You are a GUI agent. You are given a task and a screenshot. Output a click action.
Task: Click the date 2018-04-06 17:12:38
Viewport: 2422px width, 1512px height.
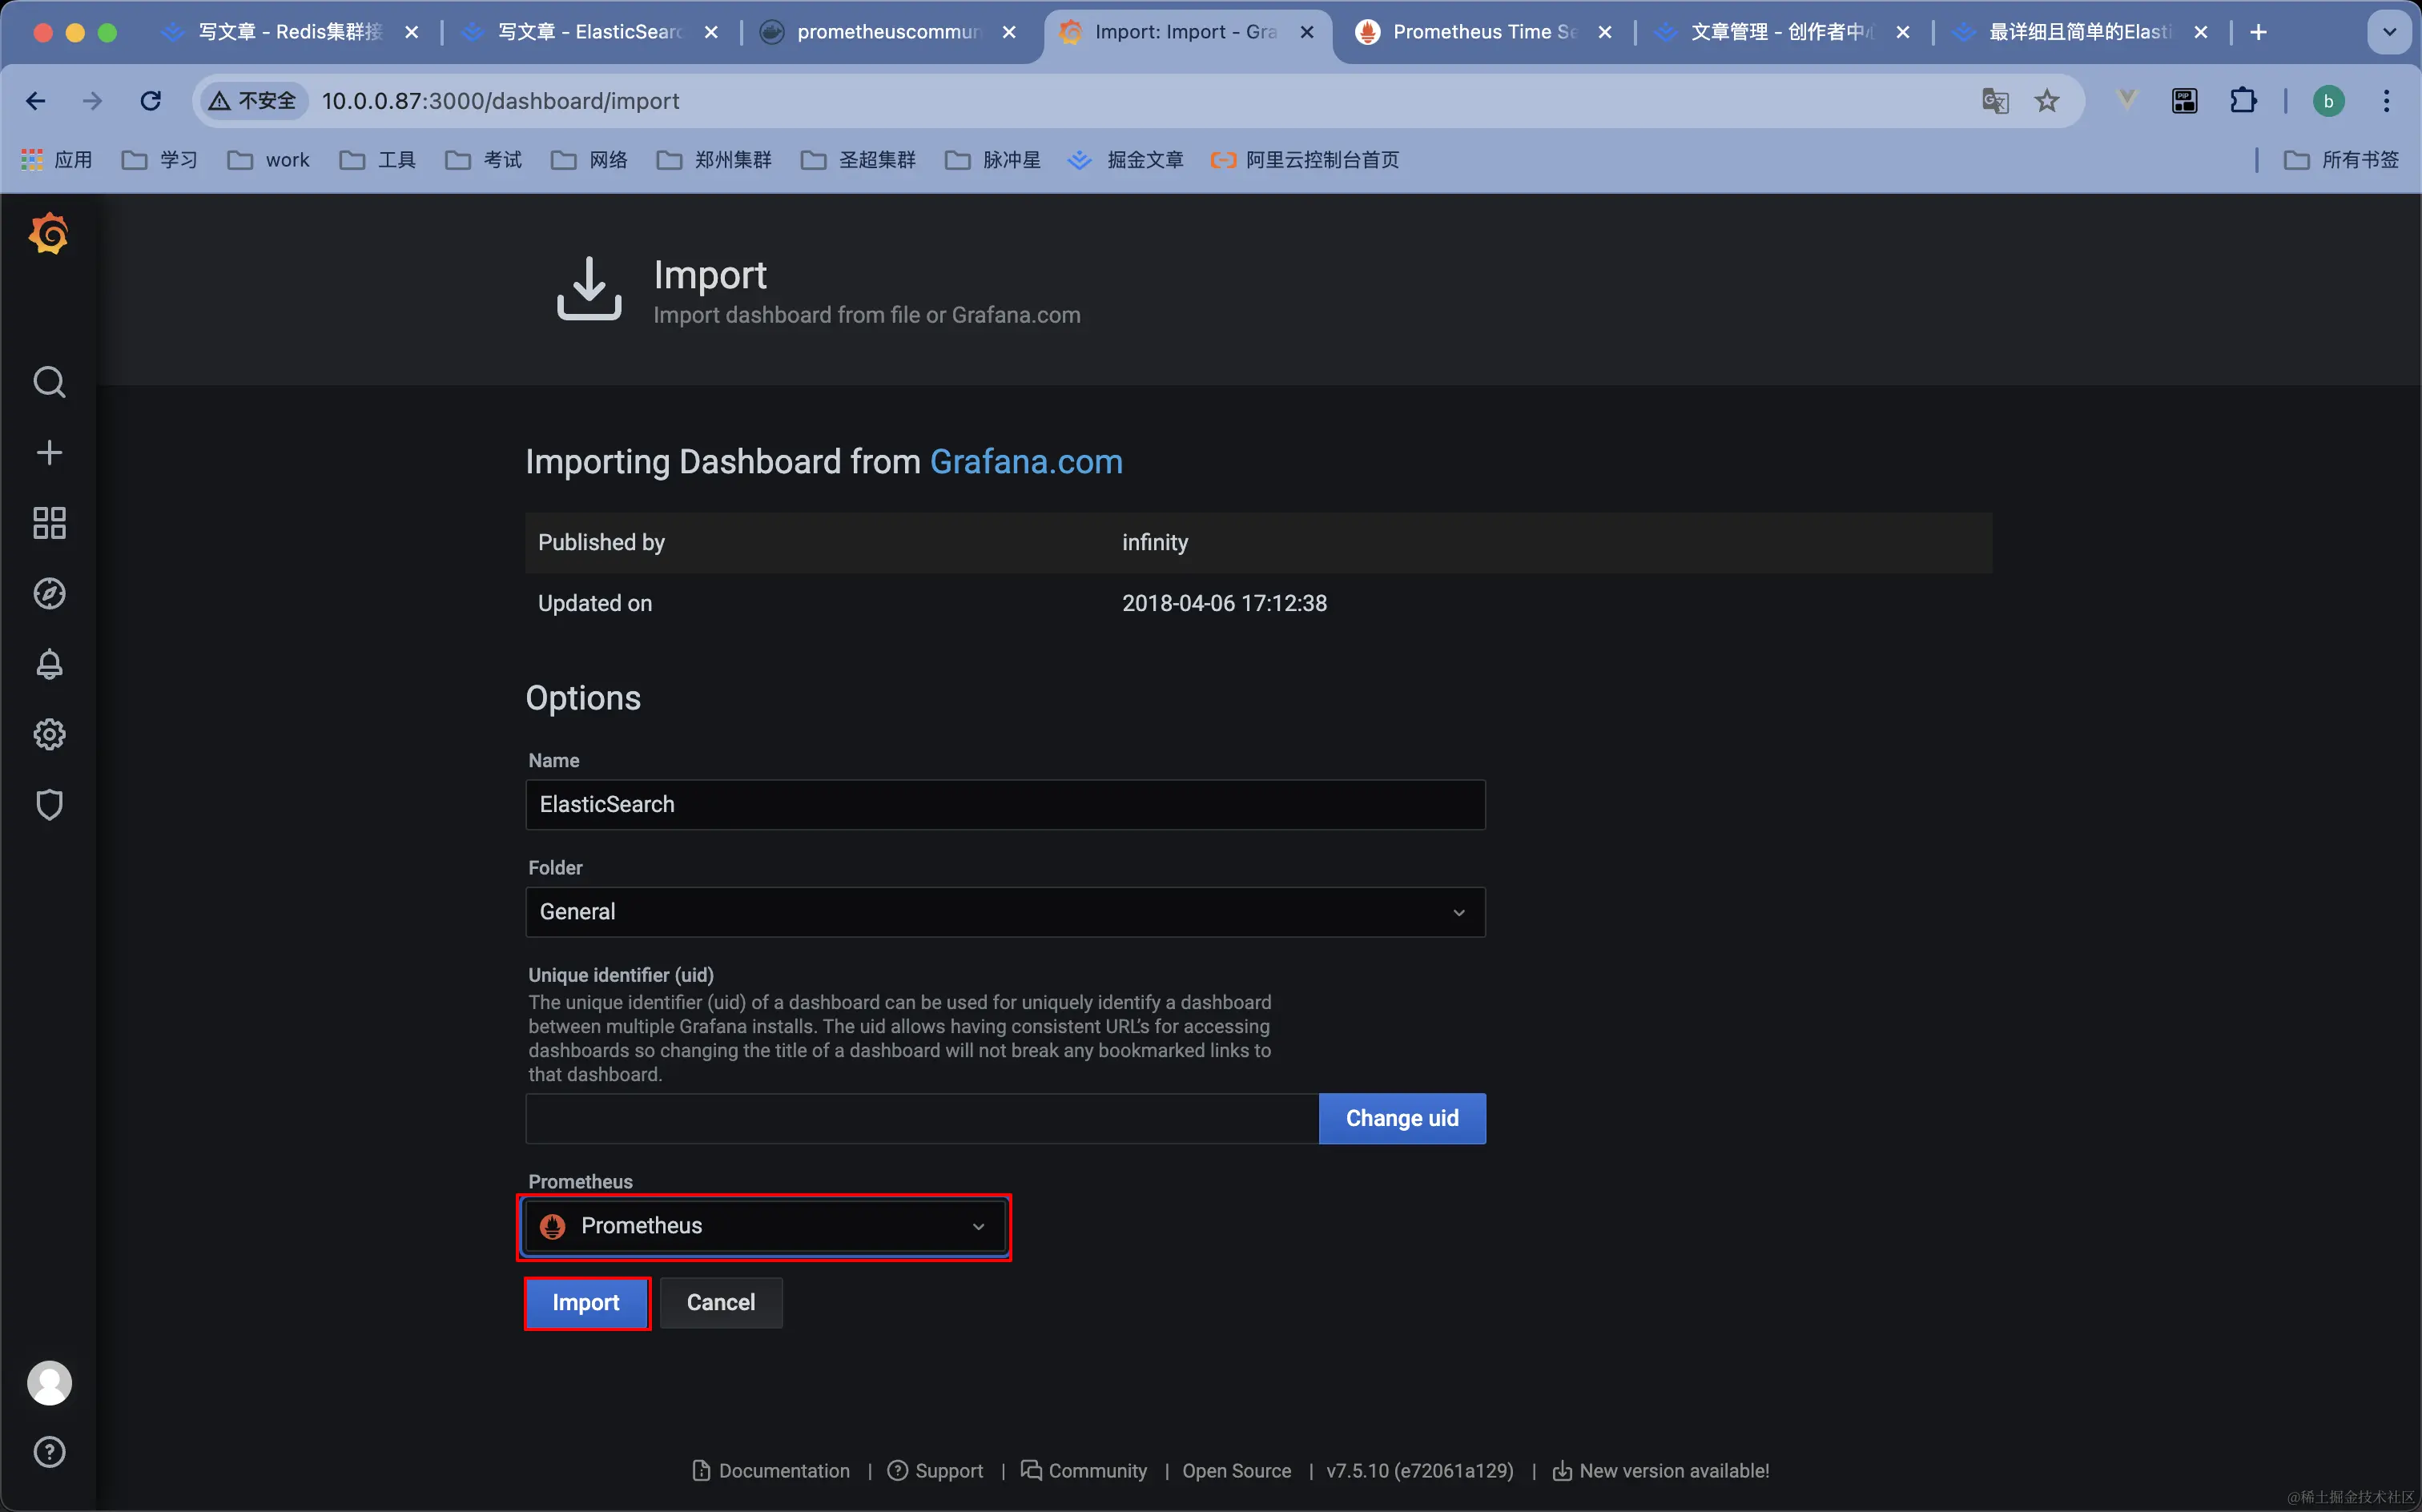point(1224,603)
